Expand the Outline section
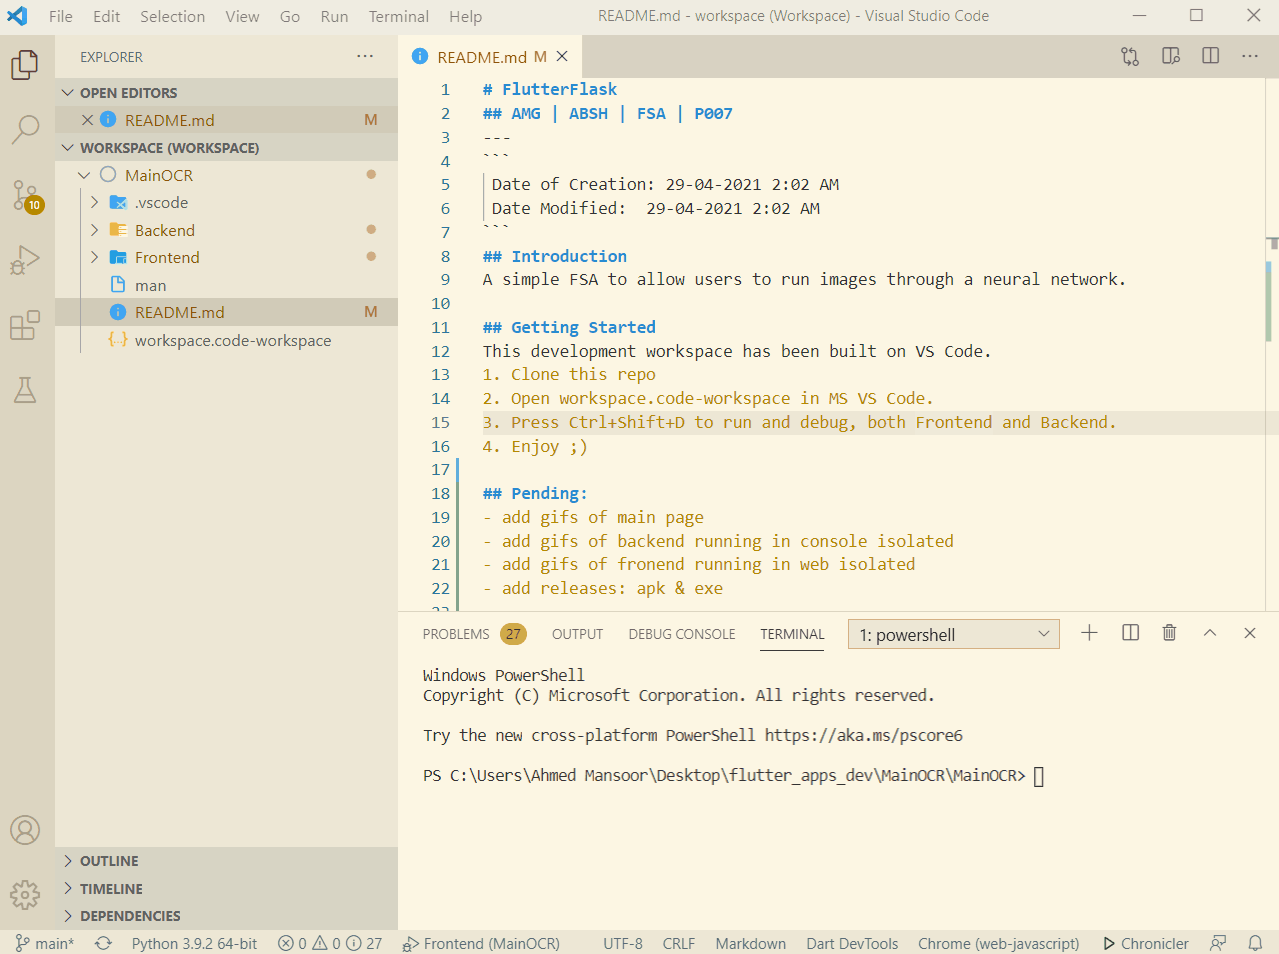This screenshot has height=954, width=1279. [226, 861]
